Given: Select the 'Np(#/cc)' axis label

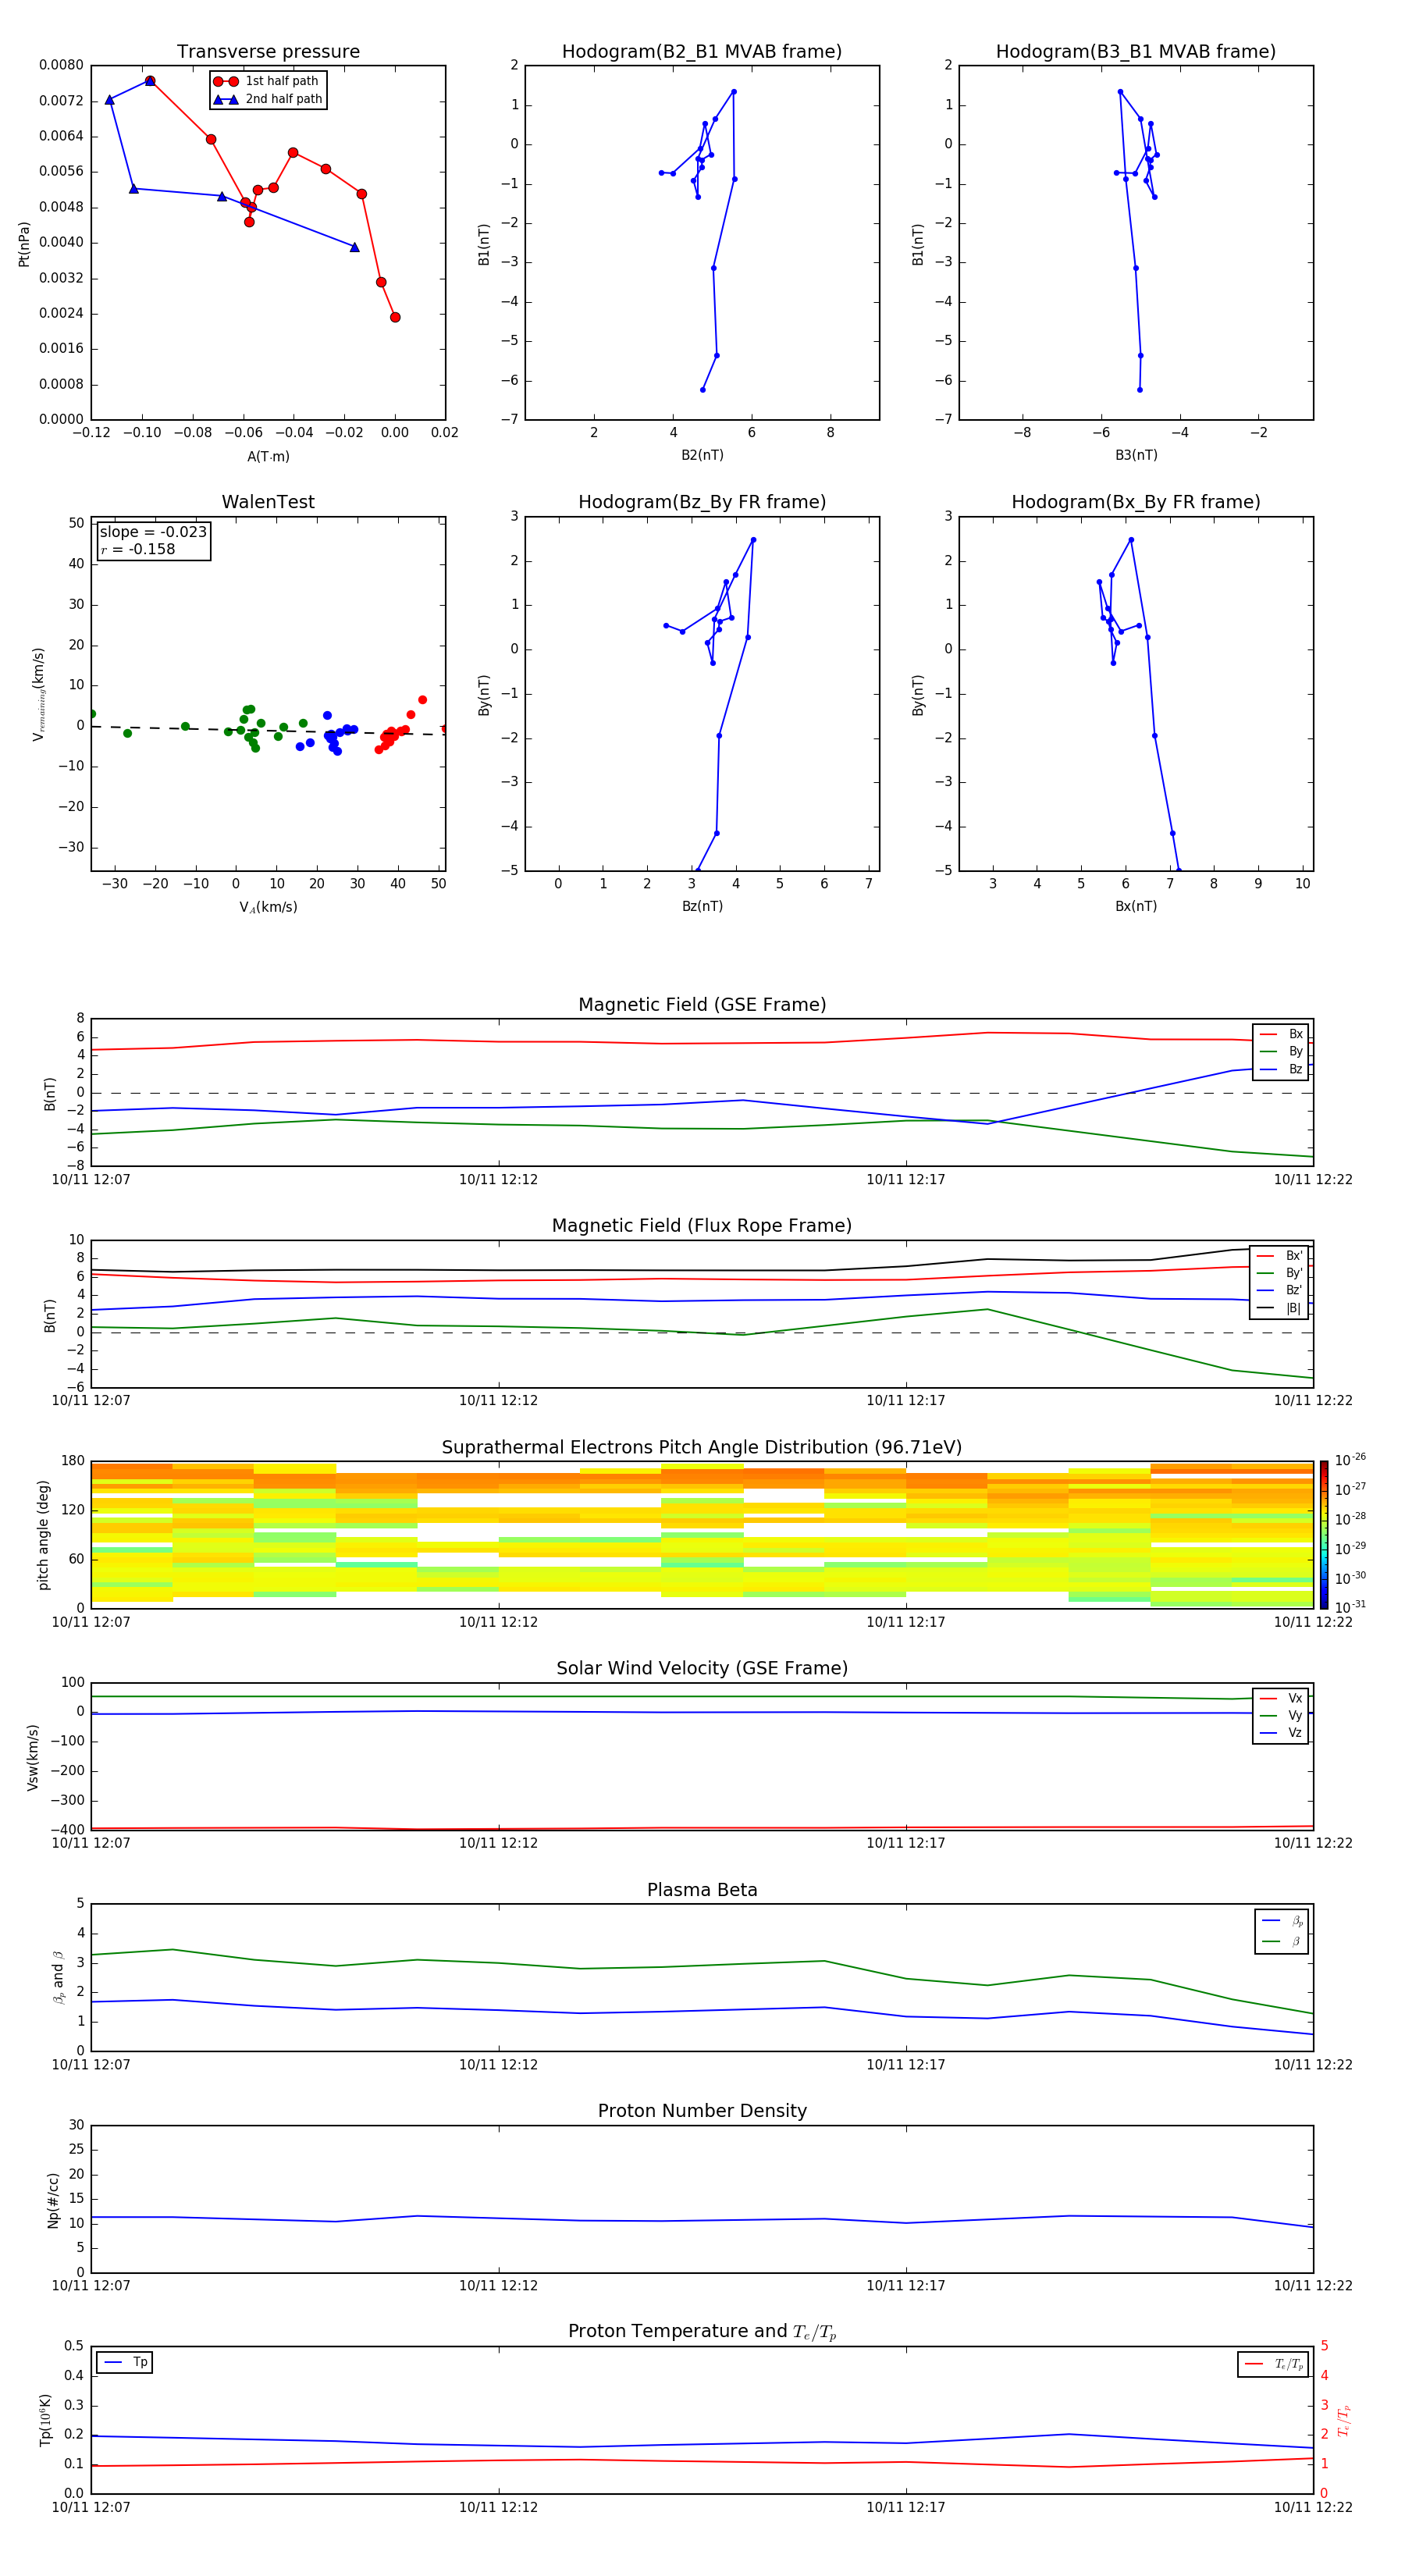Looking at the screenshot, I should point(53,2199).
